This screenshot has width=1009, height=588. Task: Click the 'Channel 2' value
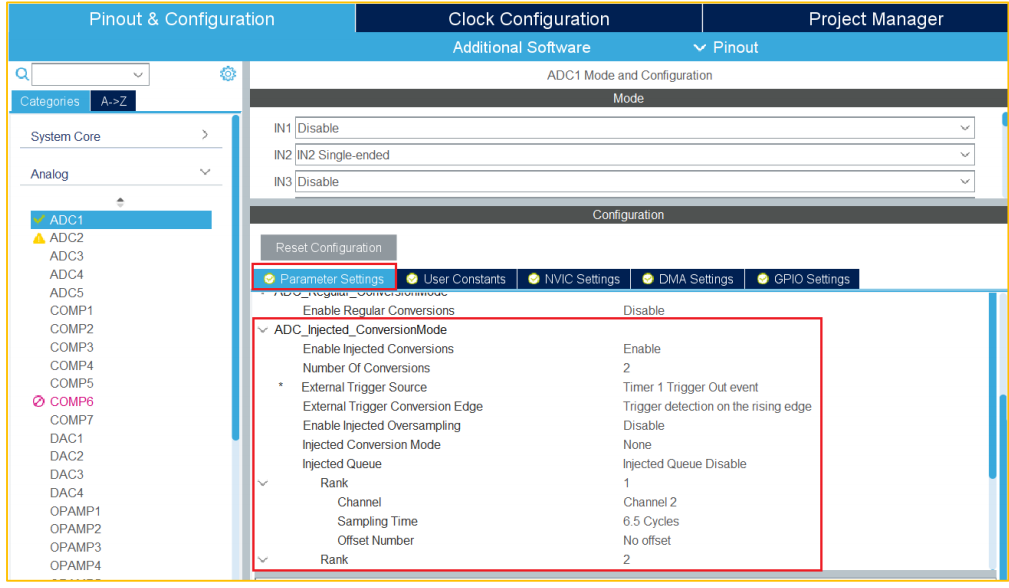pyautogui.click(x=649, y=502)
